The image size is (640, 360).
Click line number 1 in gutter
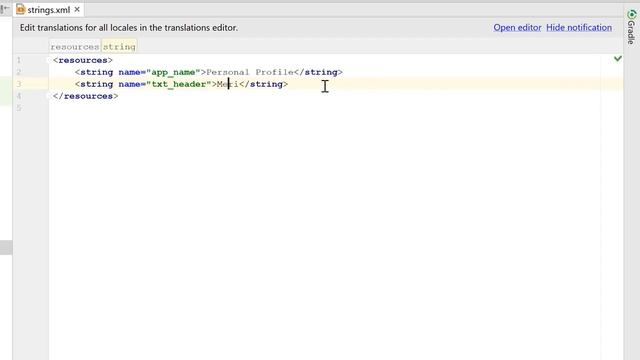point(19,60)
